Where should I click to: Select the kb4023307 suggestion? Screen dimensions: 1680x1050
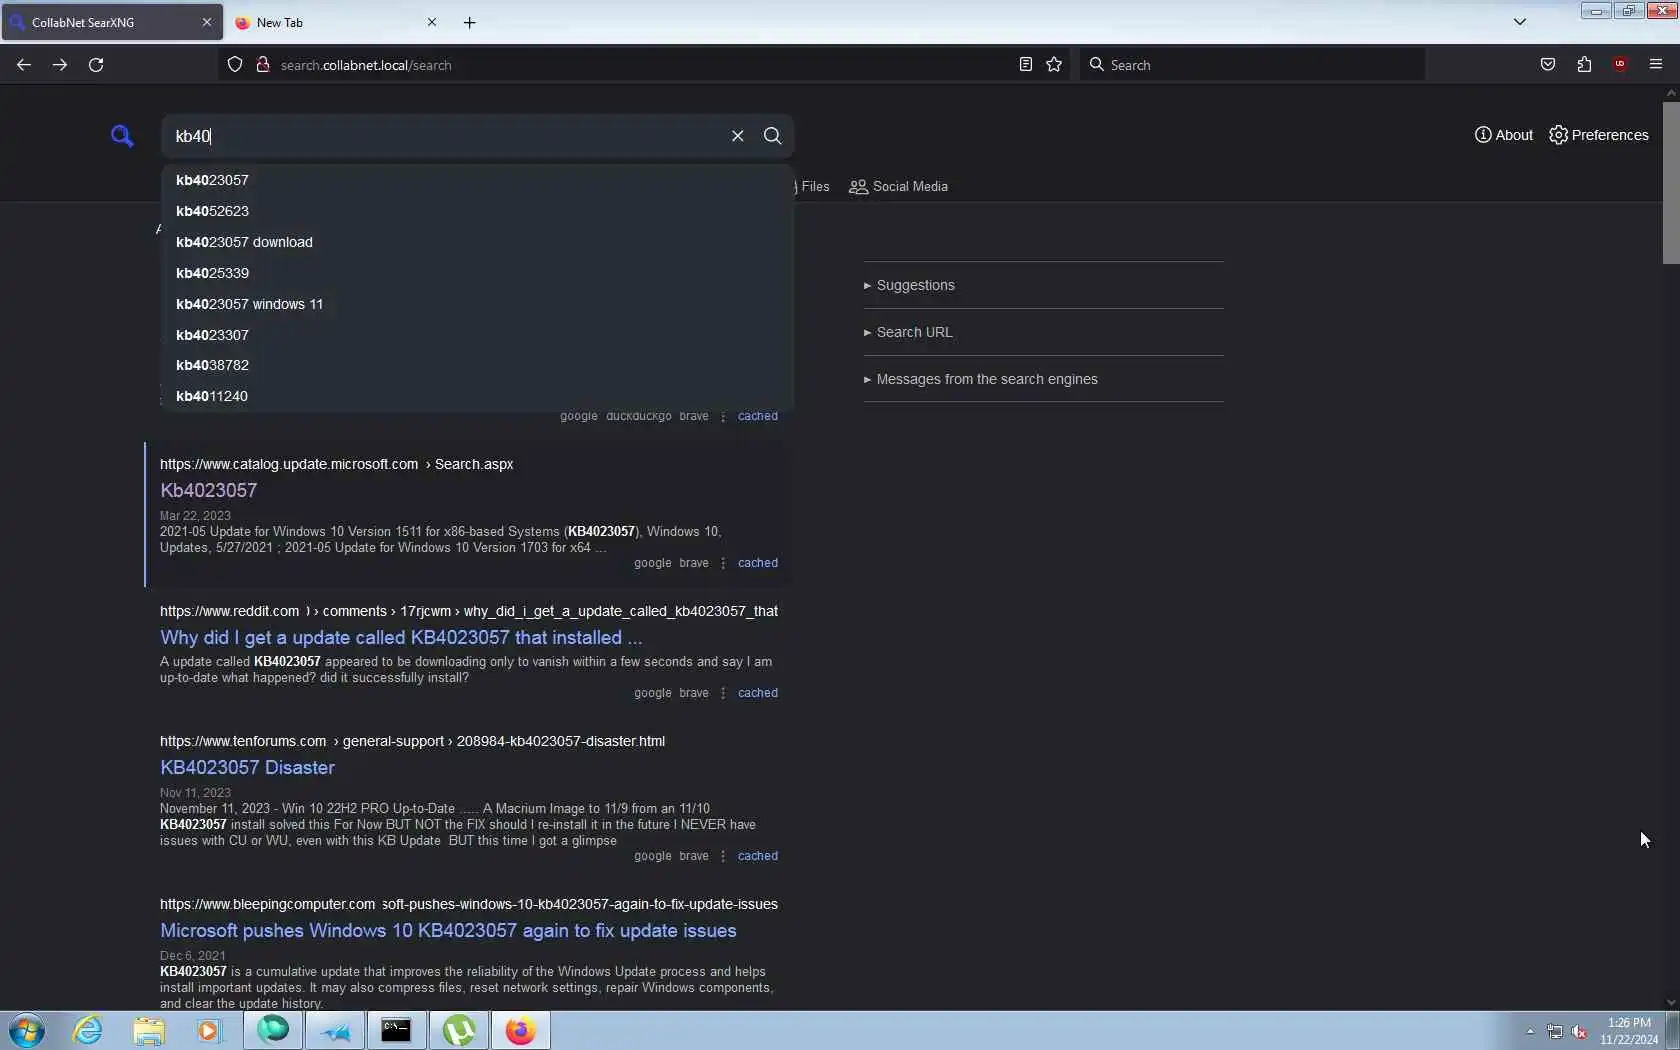(477, 335)
